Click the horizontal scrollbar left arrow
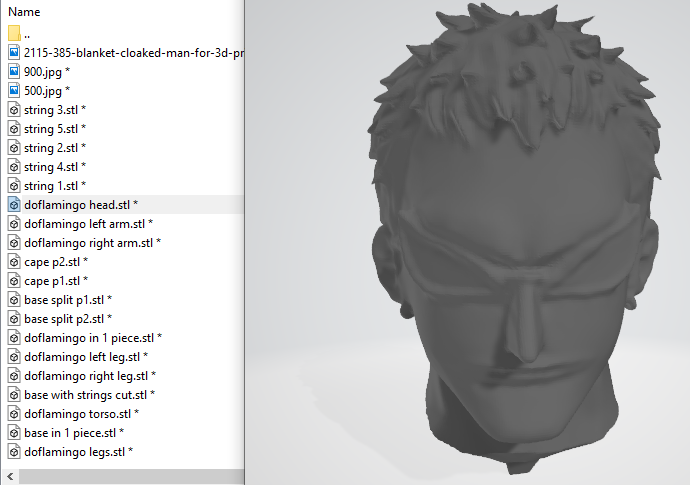Viewport: 690px width, 485px height. [x=10, y=476]
